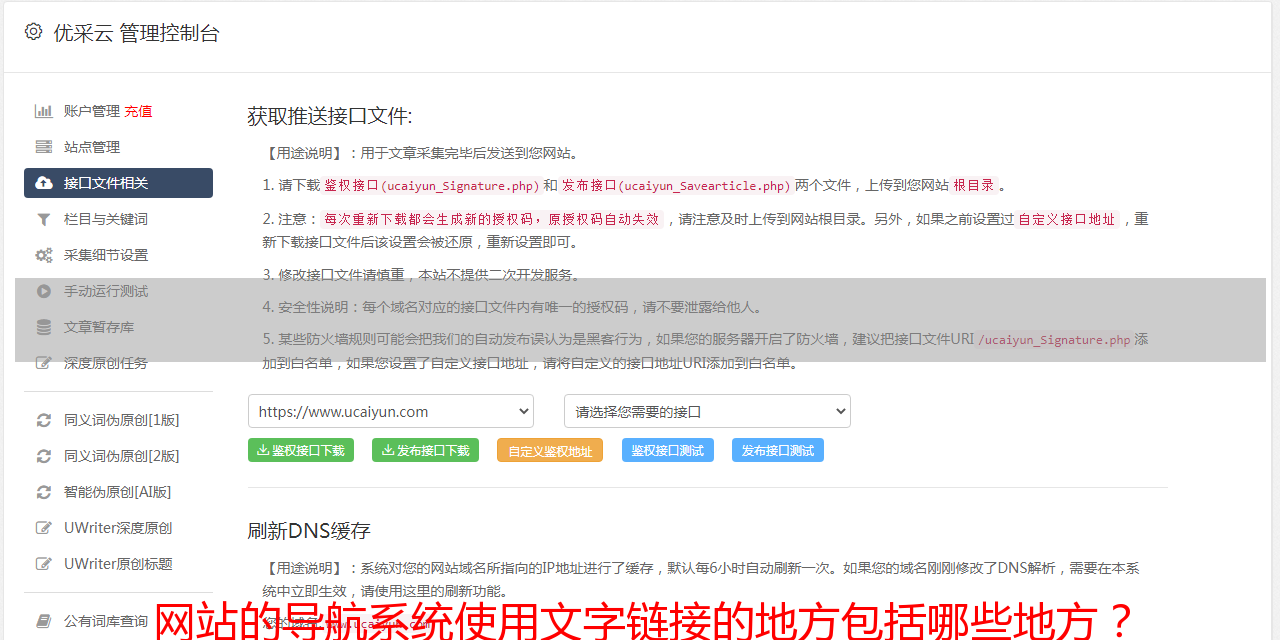Click the blue 鉴权接口测试 button
The width and height of the screenshot is (1280, 640).
(x=668, y=450)
